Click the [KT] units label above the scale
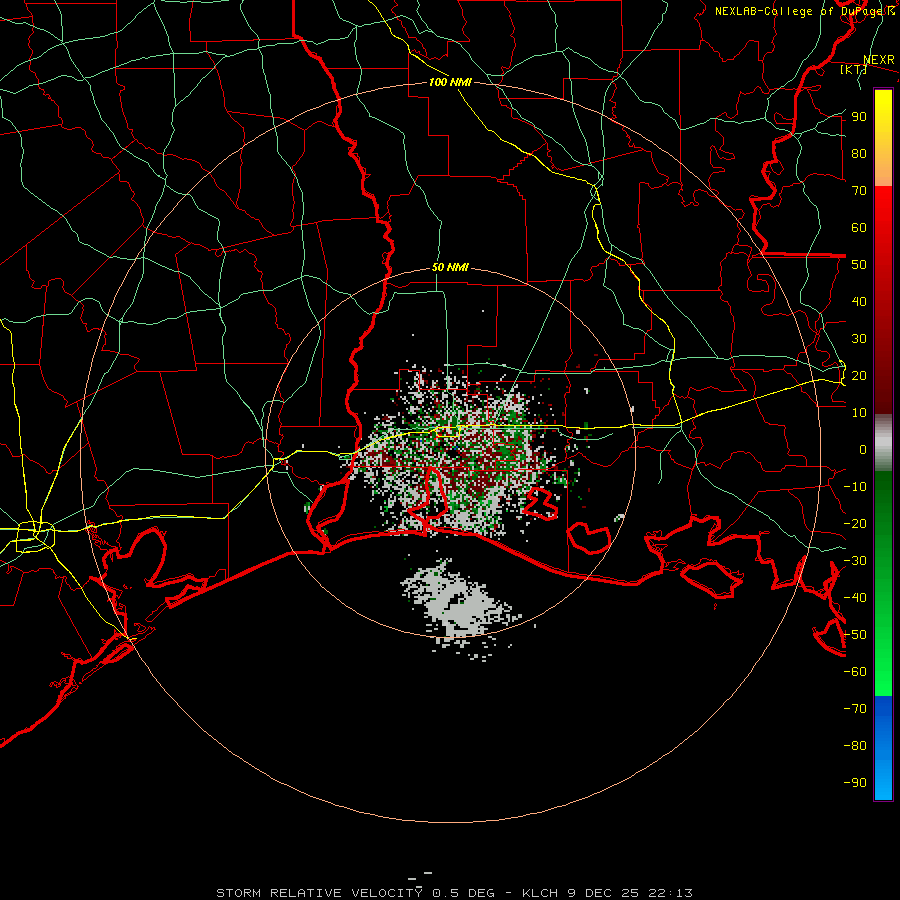The width and height of the screenshot is (900, 900). pyautogui.click(x=853, y=69)
